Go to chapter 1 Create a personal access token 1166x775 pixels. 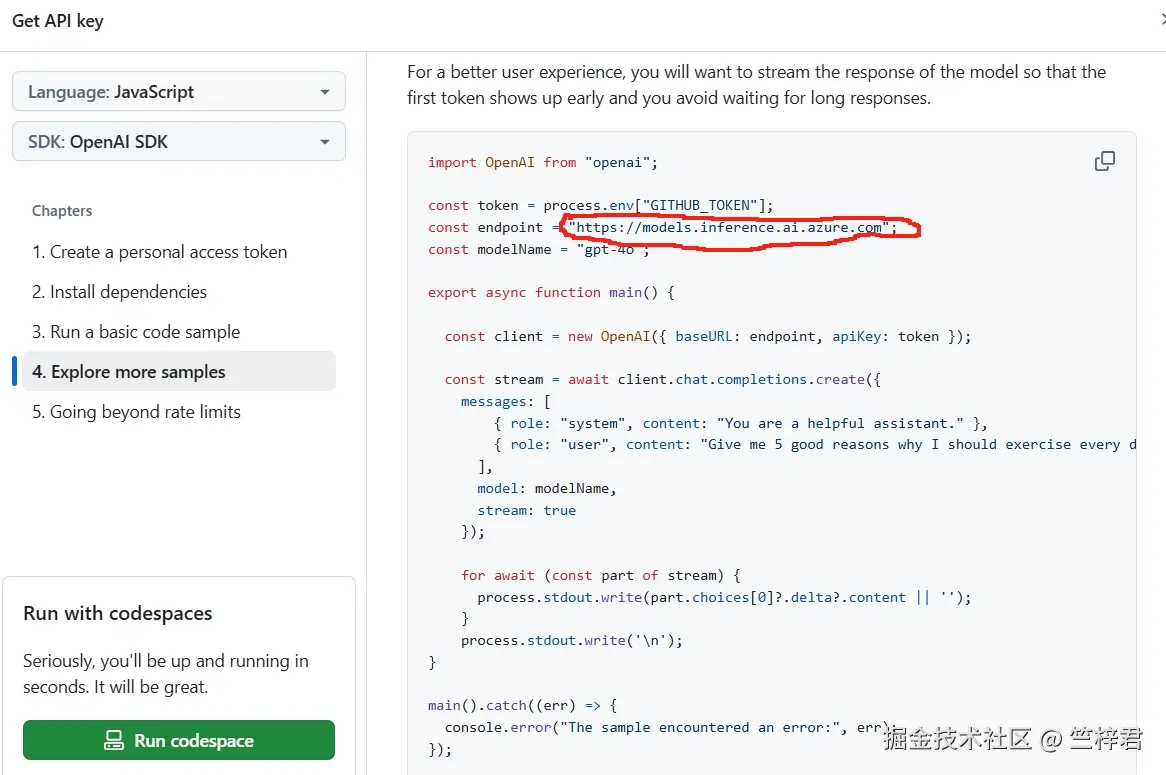click(x=159, y=252)
